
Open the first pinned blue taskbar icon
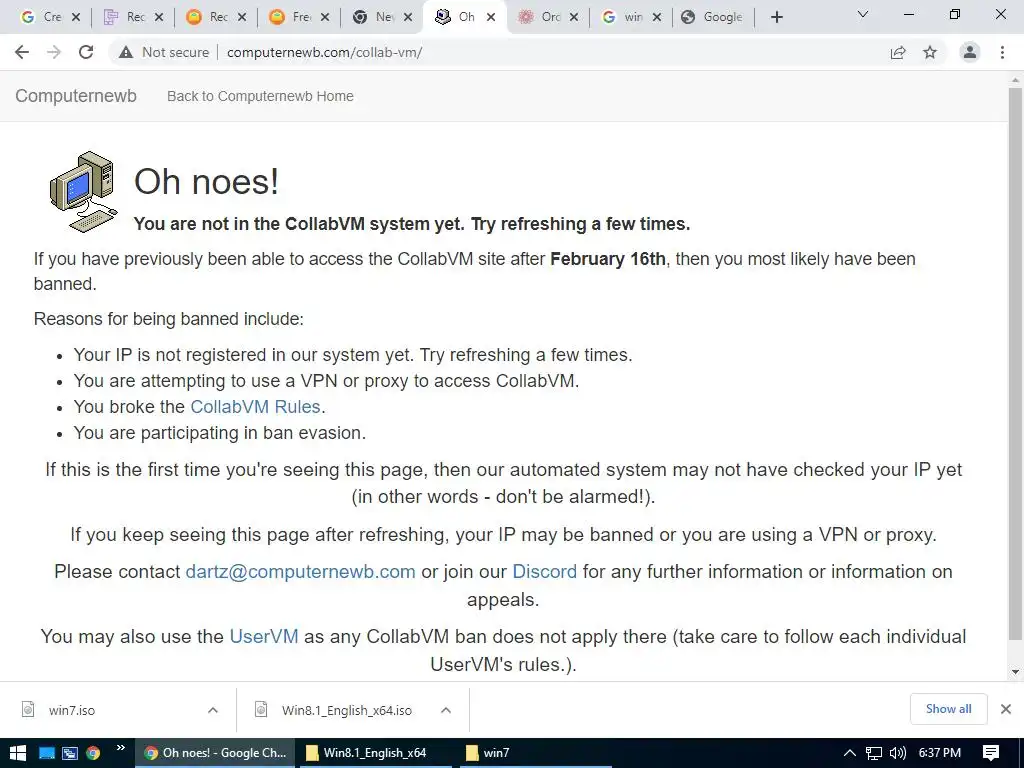point(47,753)
